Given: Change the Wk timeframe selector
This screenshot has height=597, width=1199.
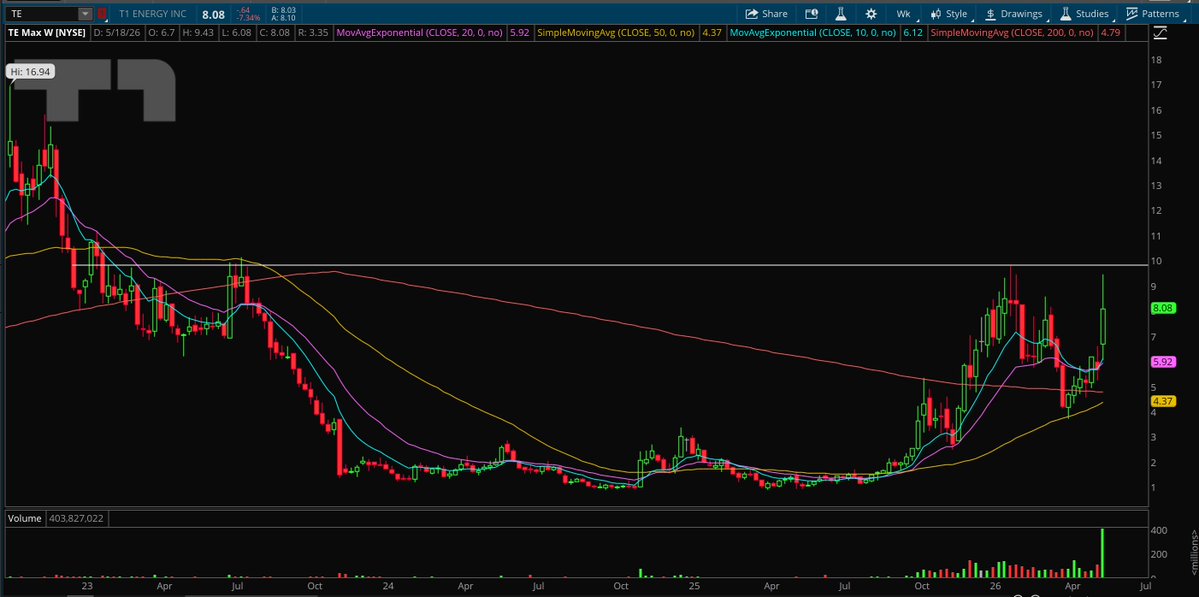Looking at the screenshot, I should point(903,14).
